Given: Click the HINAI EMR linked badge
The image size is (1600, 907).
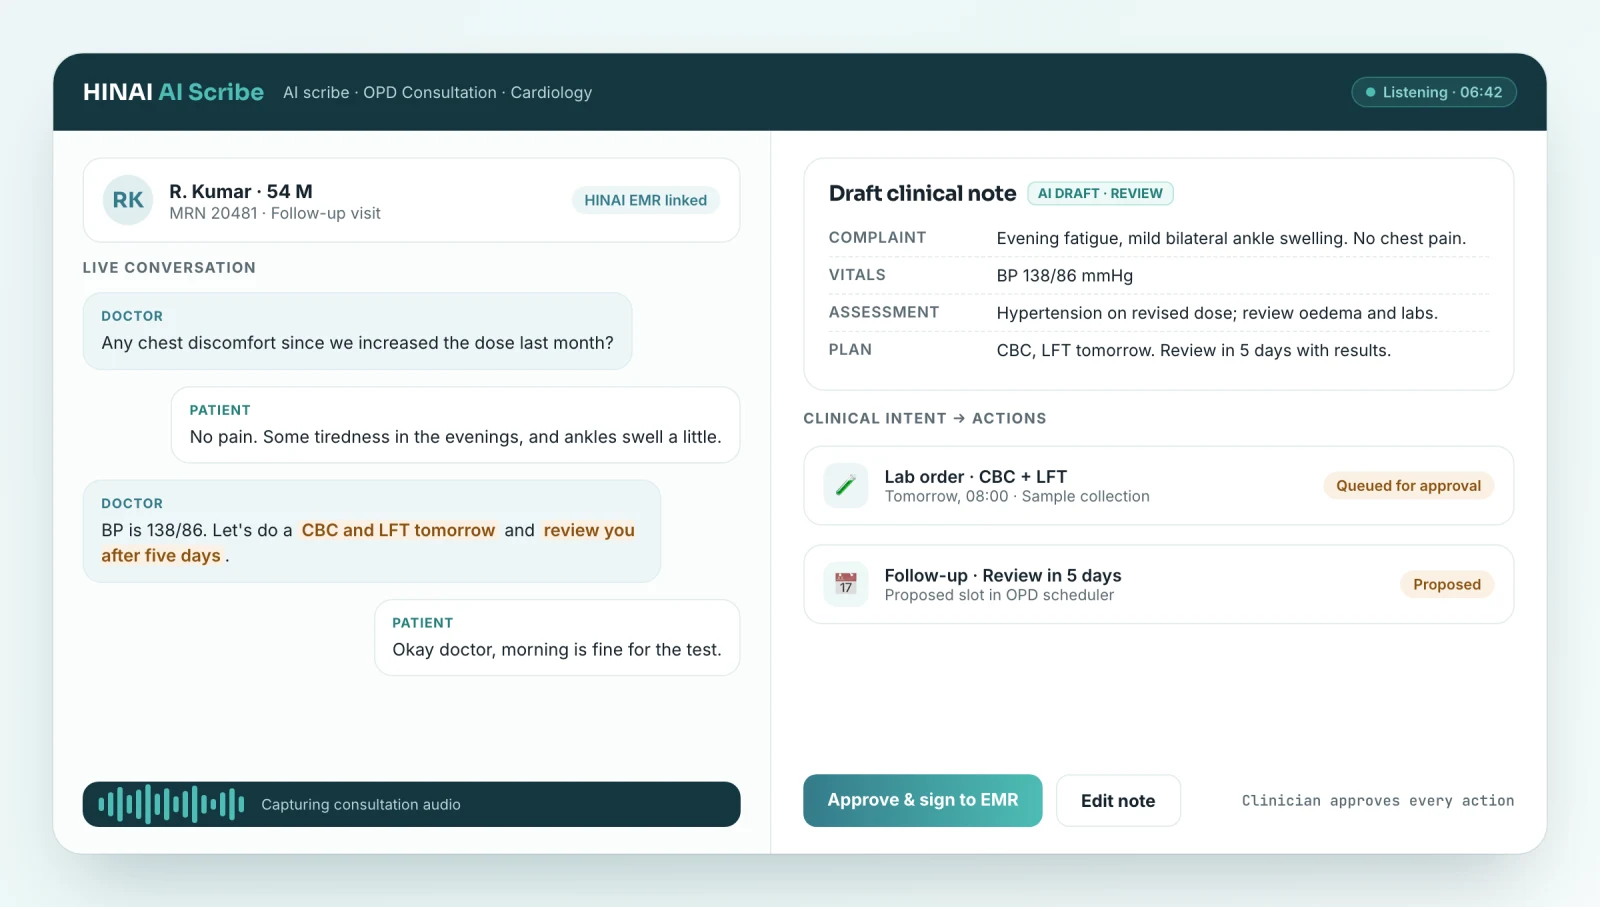Looking at the screenshot, I should (x=645, y=200).
